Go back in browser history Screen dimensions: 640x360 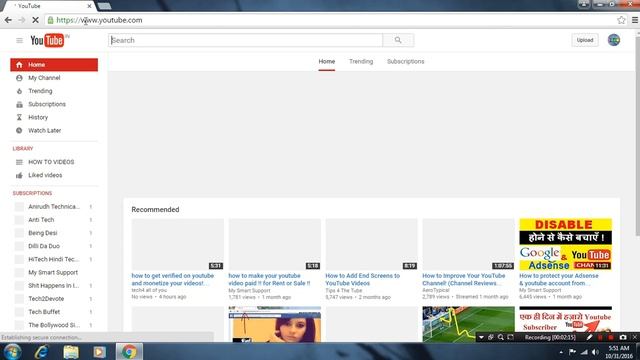[8, 20]
